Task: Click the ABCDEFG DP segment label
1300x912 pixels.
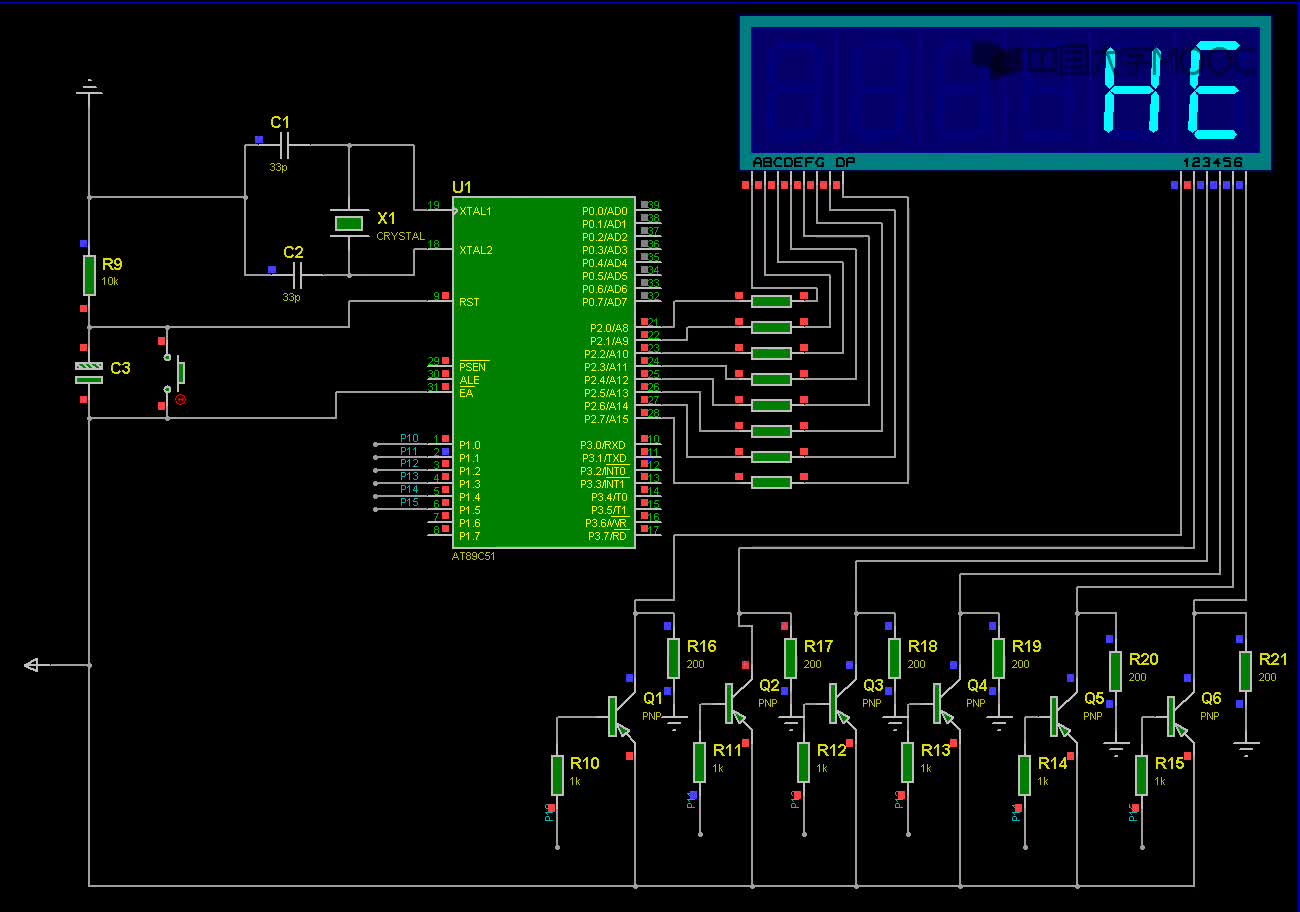Action: (x=803, y=162)
